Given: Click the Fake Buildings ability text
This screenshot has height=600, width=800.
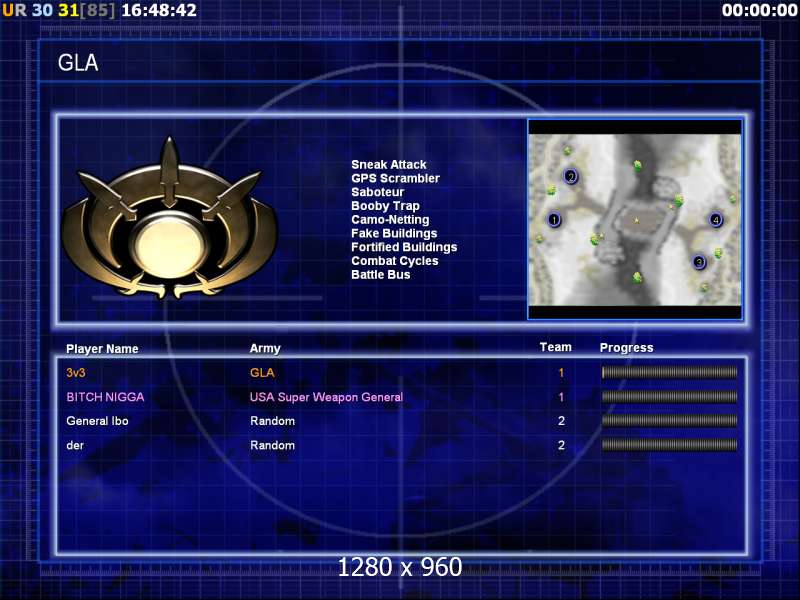Looking at the screenshot, I should coord(394,234).
